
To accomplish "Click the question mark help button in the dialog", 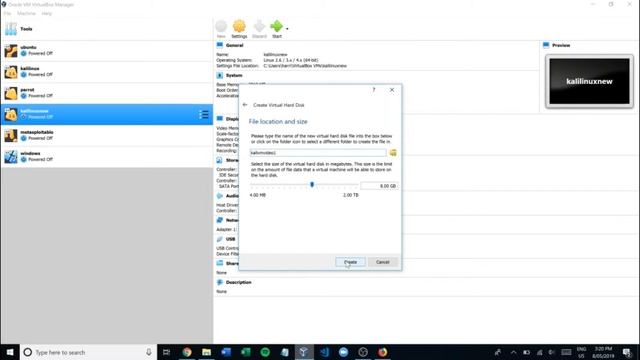I will point(373,90).
